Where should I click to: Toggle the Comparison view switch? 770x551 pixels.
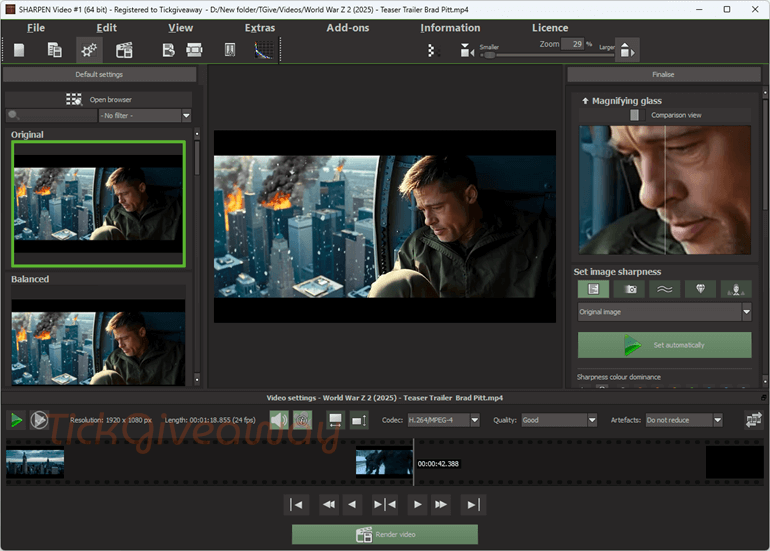tap(637, 115)
